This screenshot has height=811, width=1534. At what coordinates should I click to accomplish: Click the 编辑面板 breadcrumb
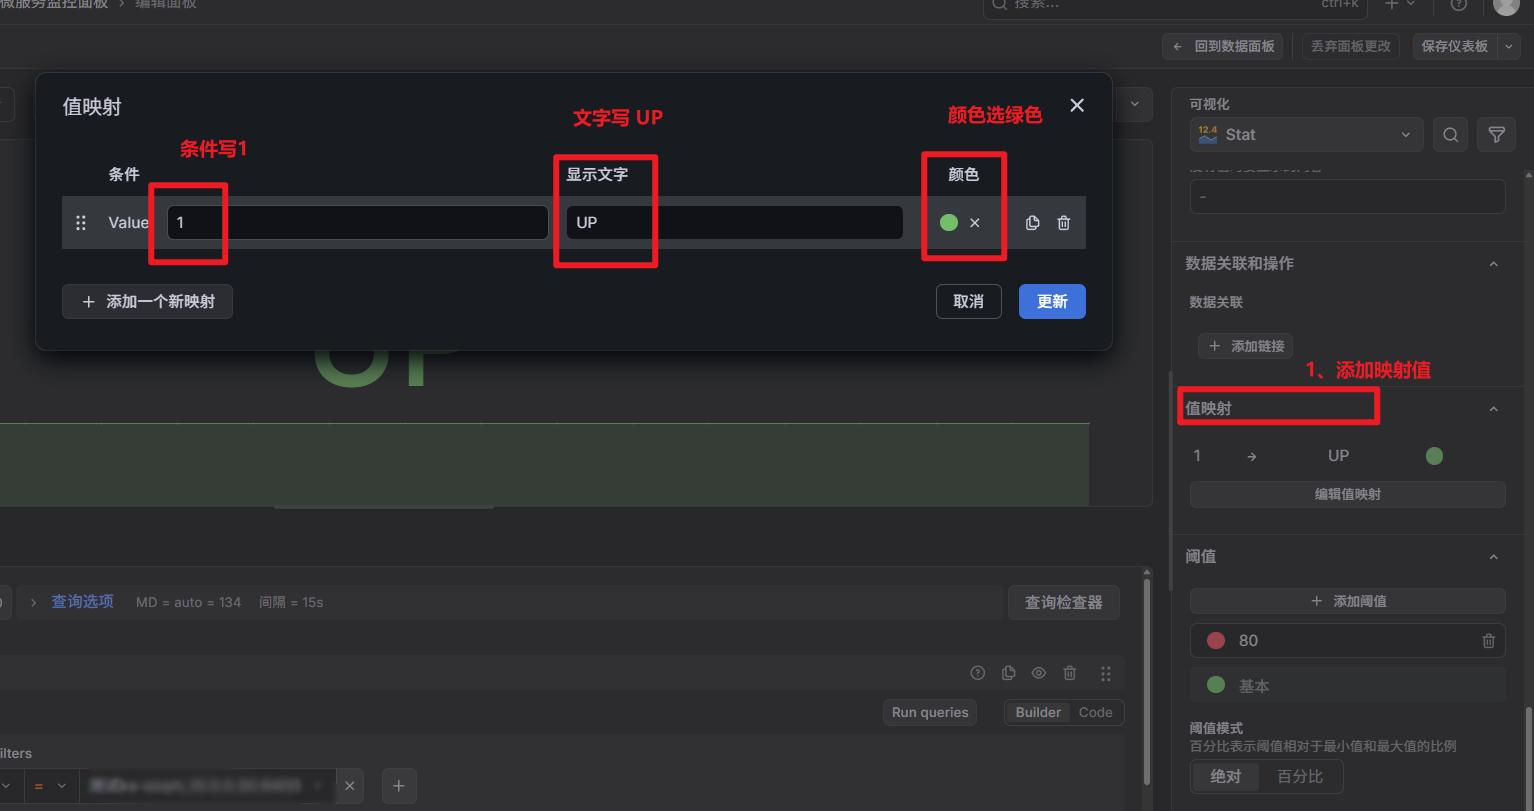(166, 5)
